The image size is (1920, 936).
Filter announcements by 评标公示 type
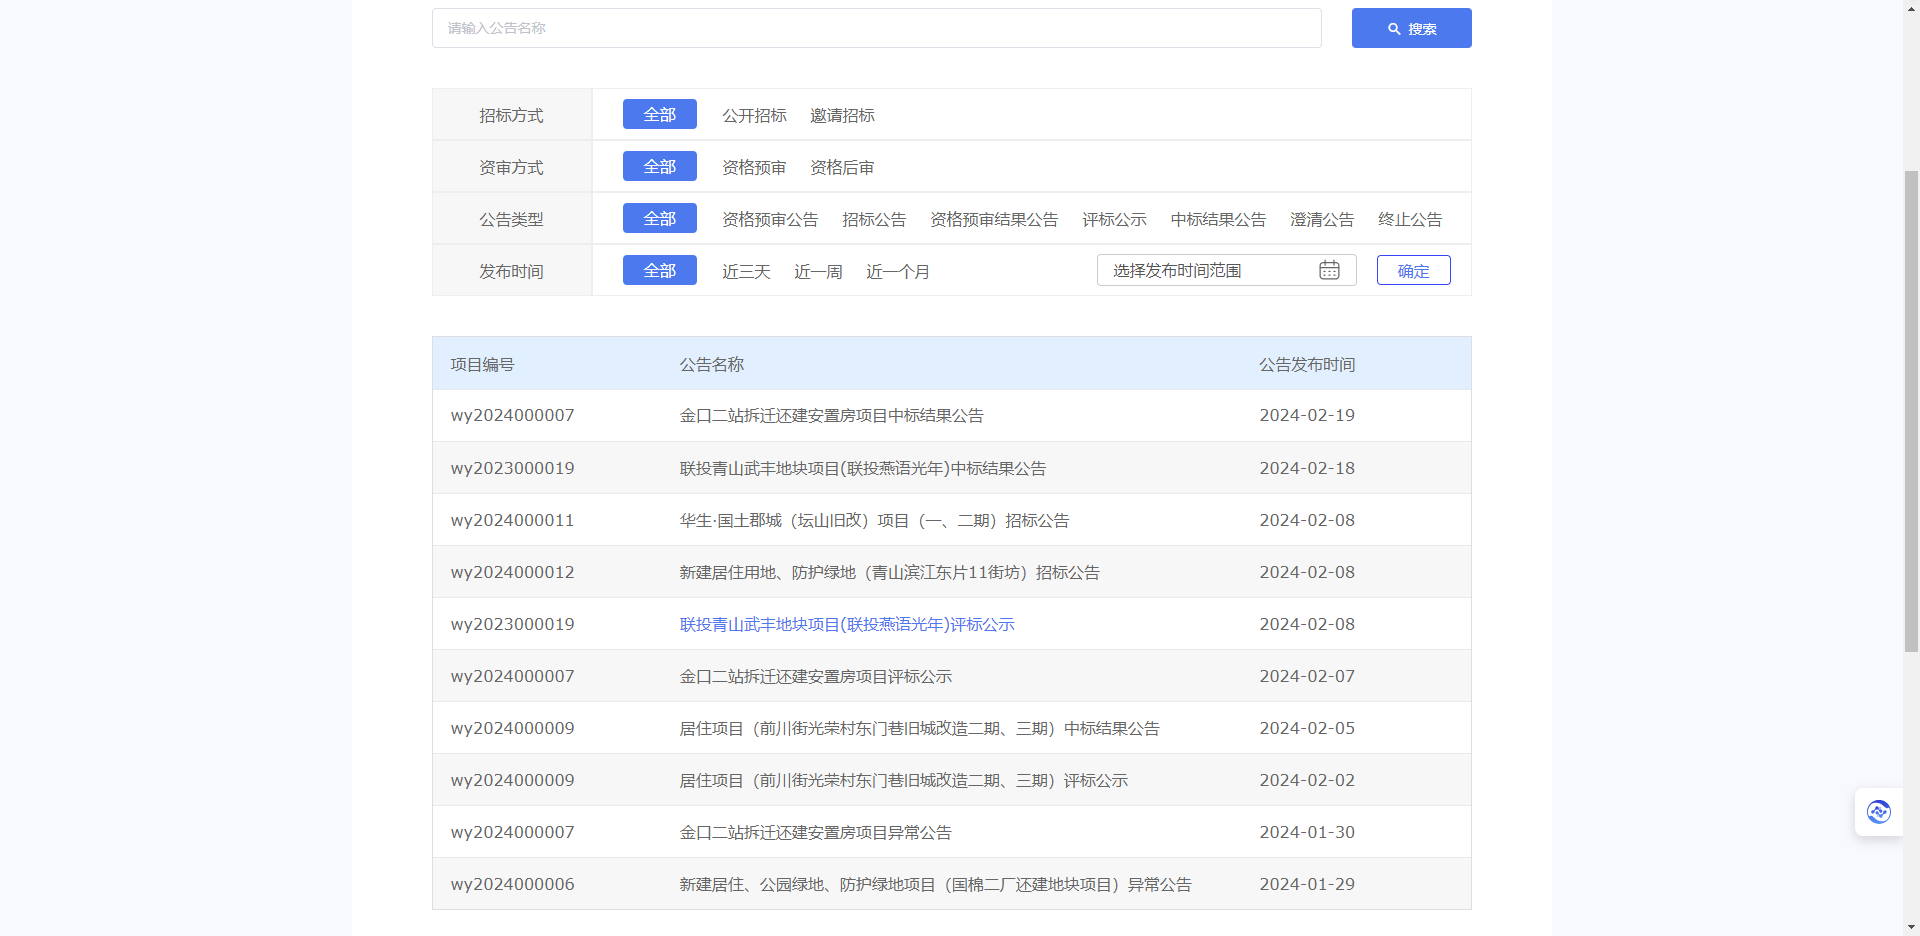(x=1114, y=220)
